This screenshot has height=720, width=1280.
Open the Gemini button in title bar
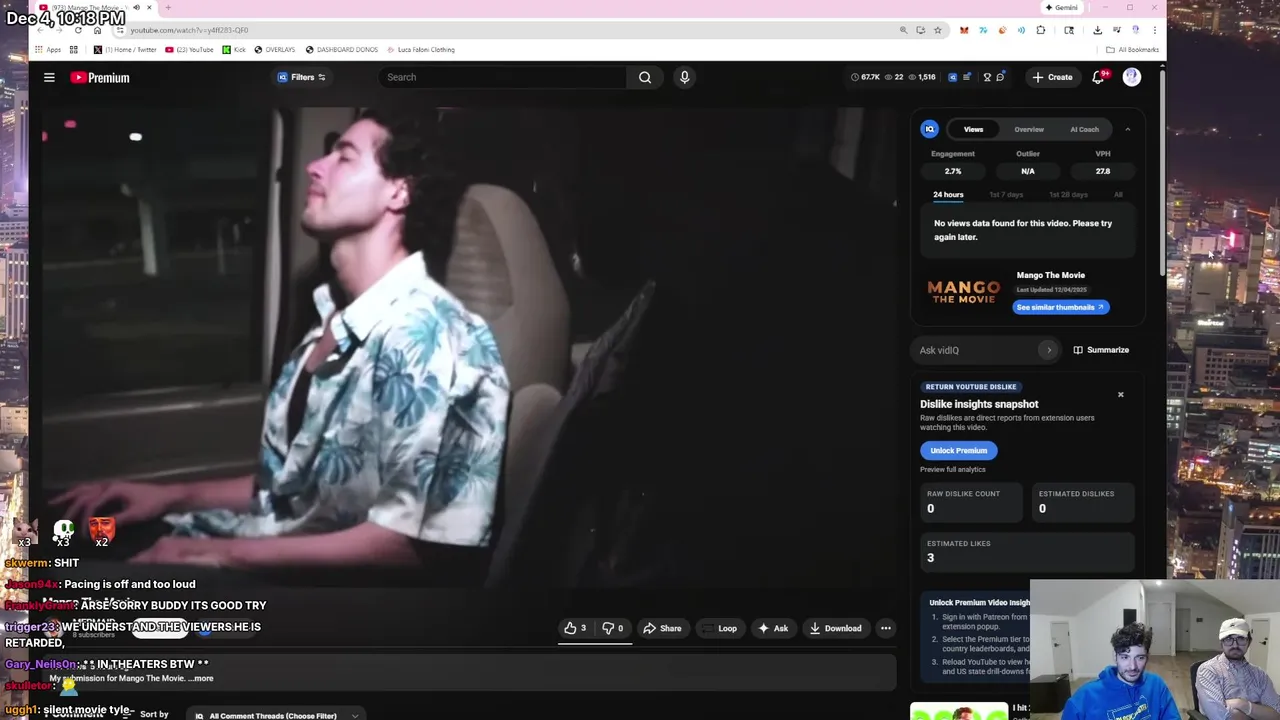[1061, 7]
